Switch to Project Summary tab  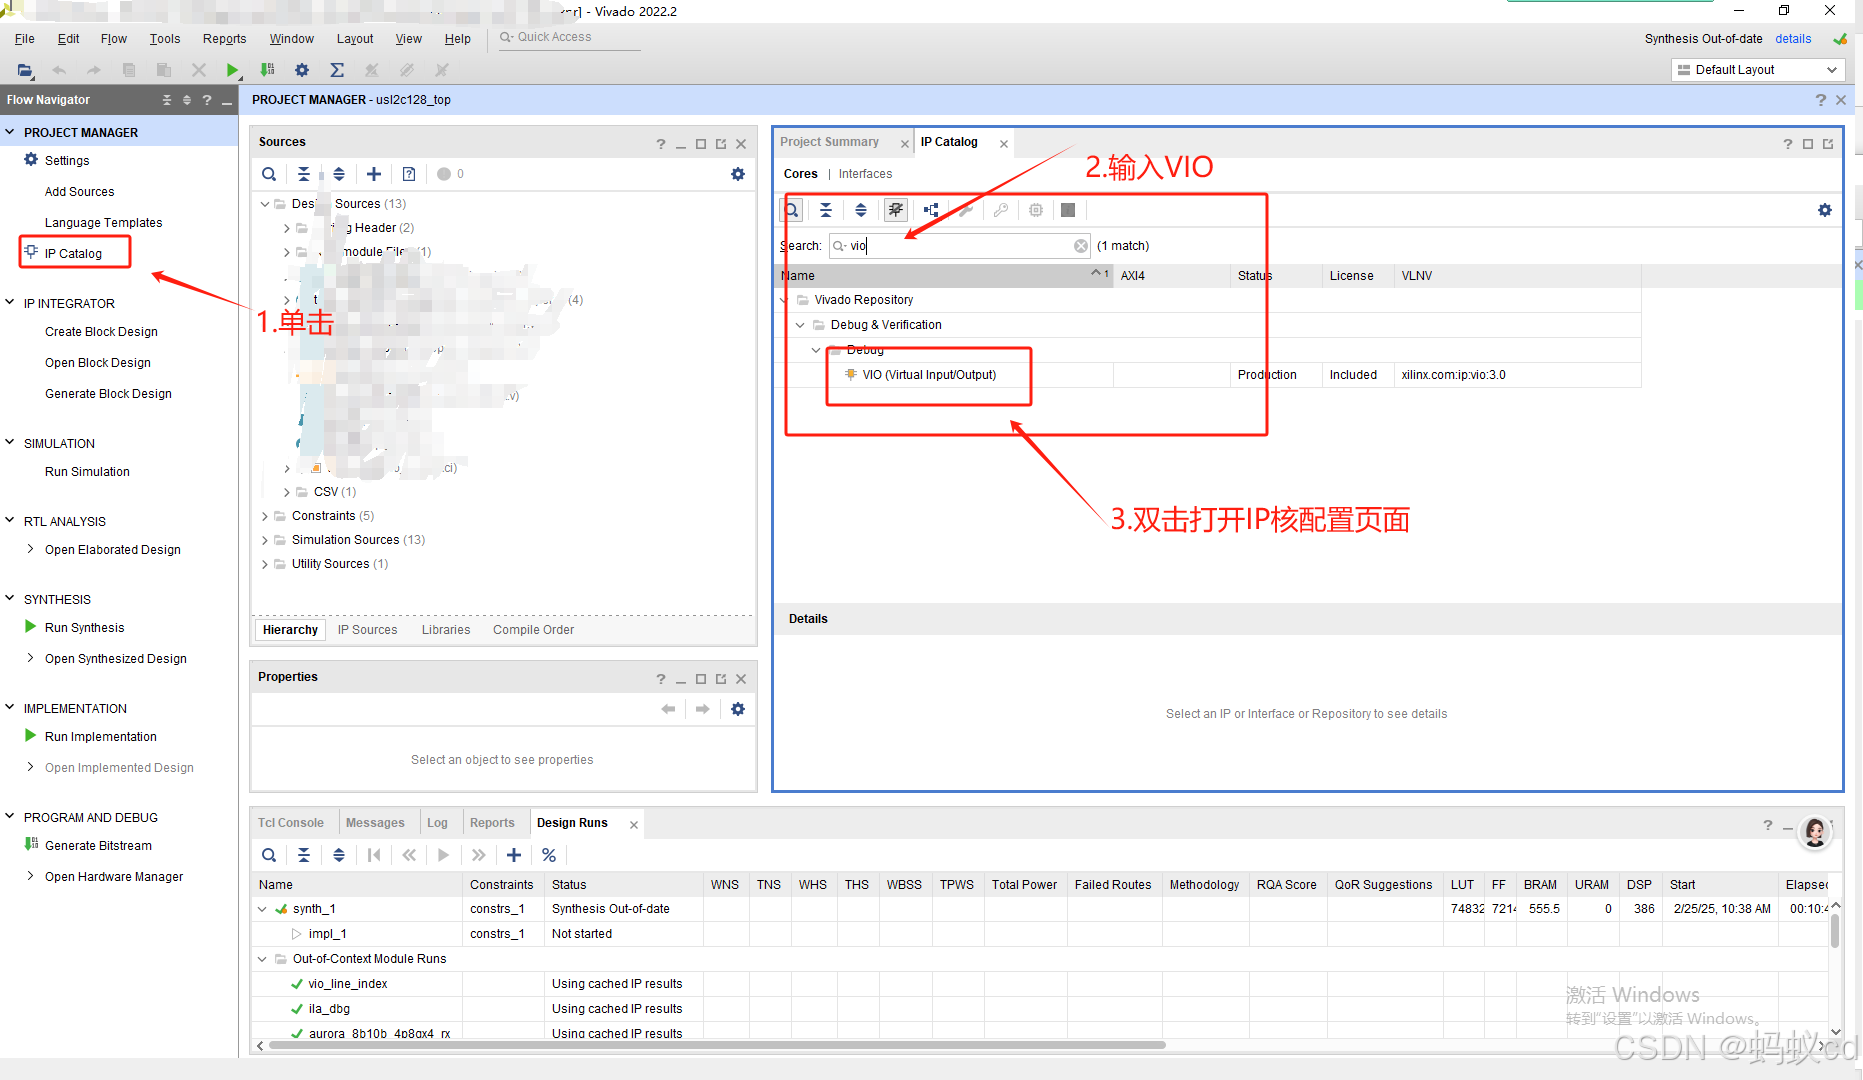829,142
